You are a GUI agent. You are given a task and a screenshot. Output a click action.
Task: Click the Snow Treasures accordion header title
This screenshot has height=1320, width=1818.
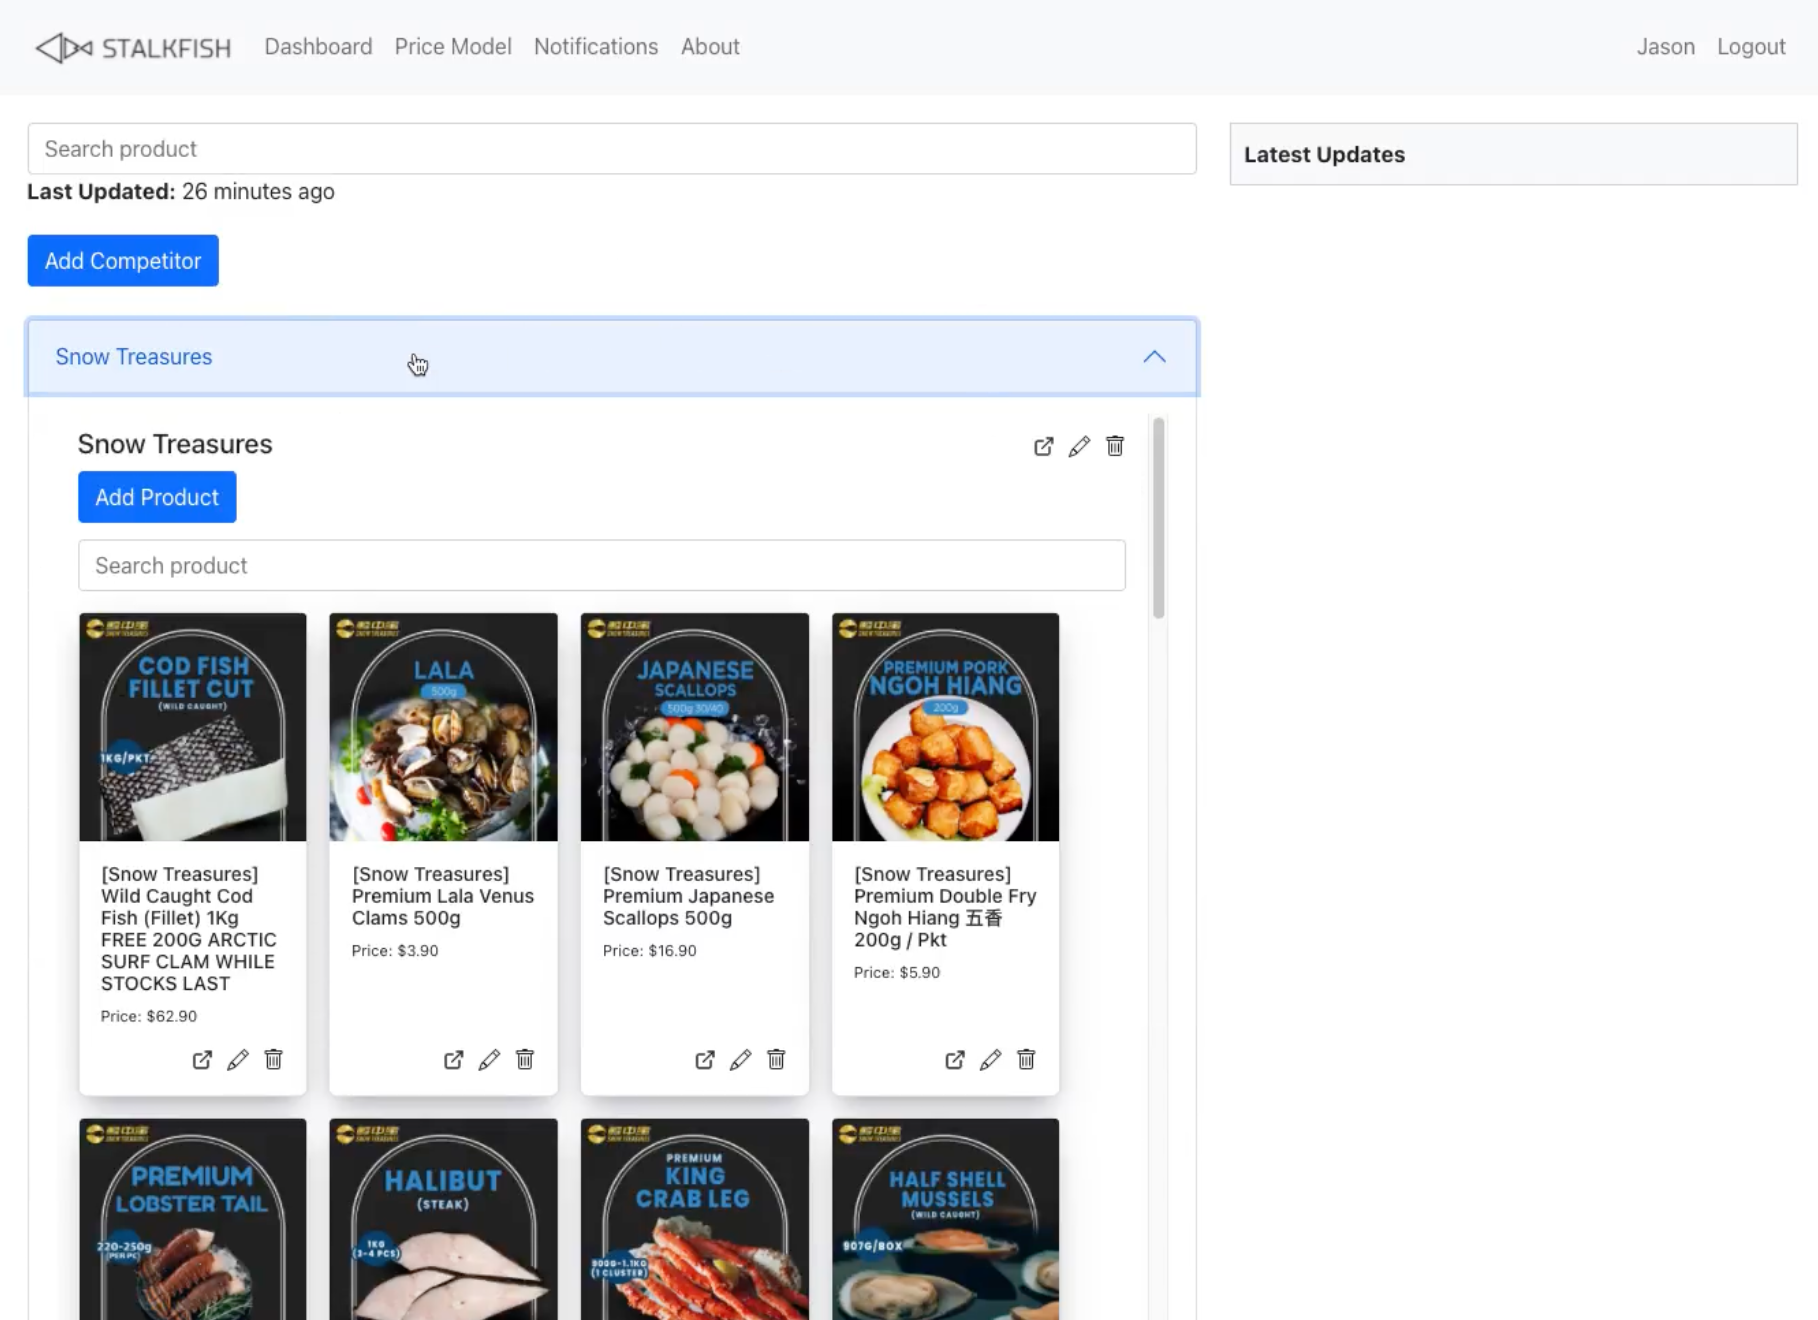(134, 357)
